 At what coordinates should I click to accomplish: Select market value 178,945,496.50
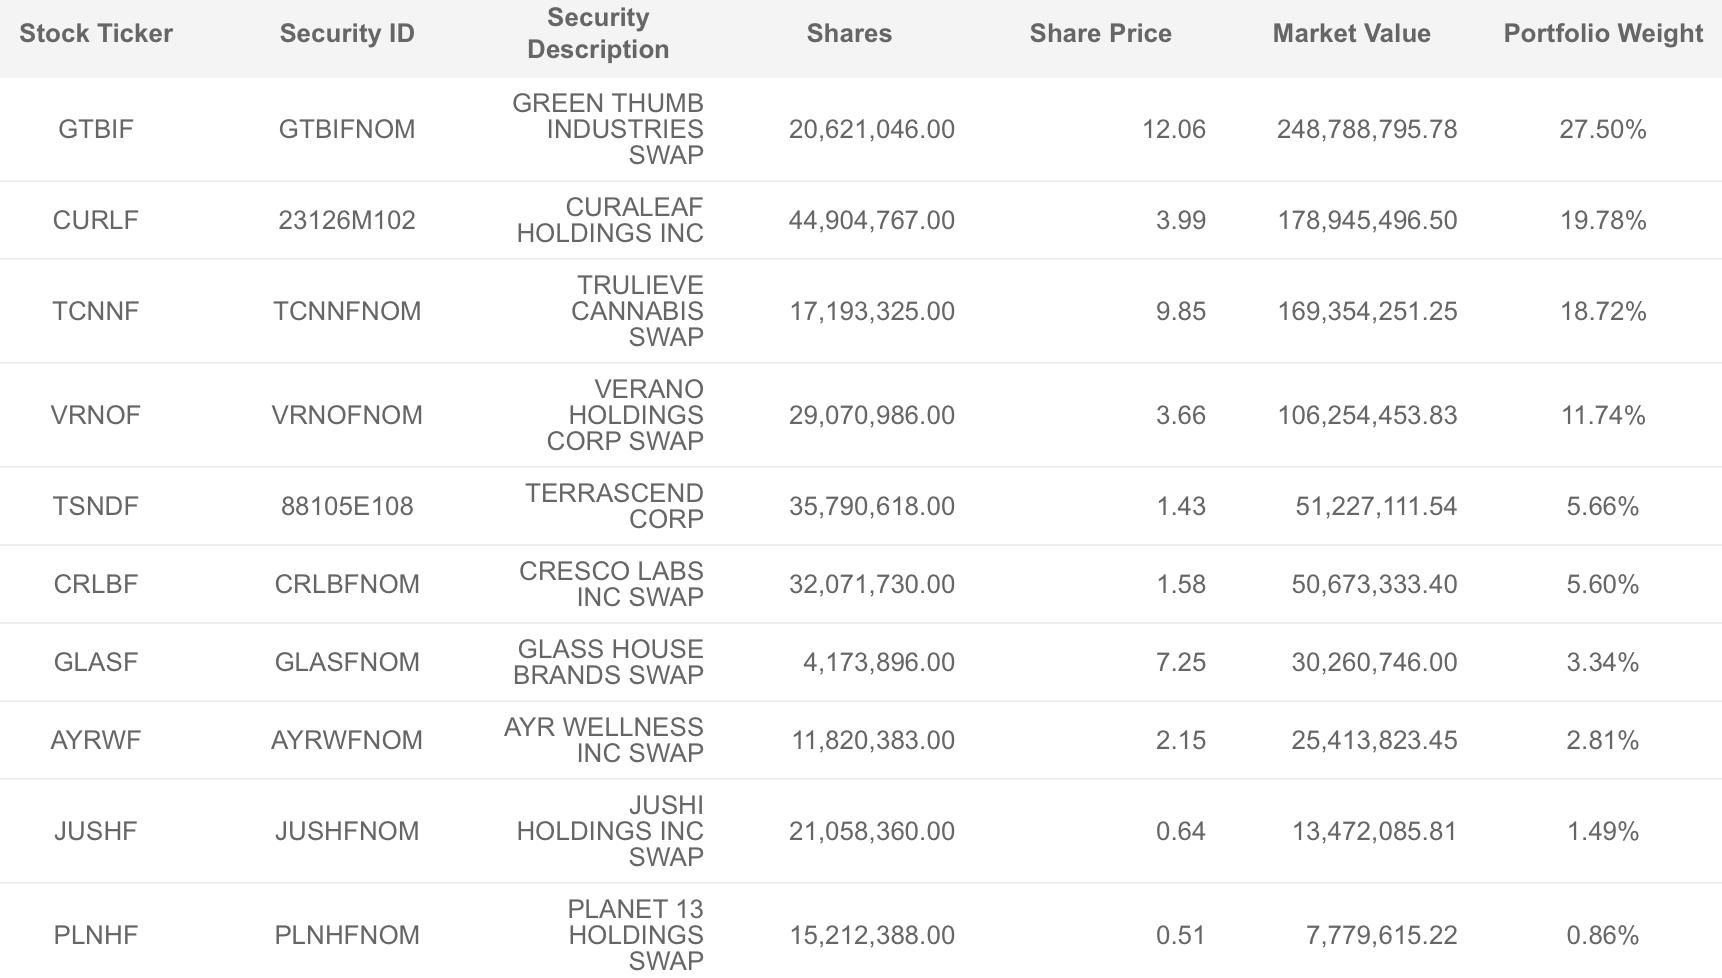1367,220
